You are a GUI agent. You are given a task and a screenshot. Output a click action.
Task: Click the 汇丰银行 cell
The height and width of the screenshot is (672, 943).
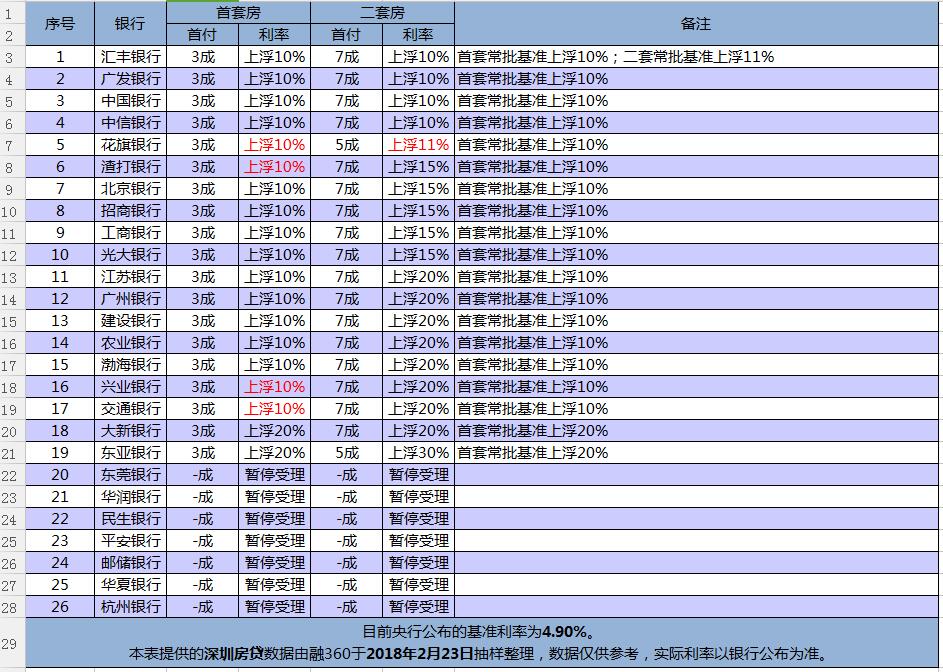coord(130,57)
